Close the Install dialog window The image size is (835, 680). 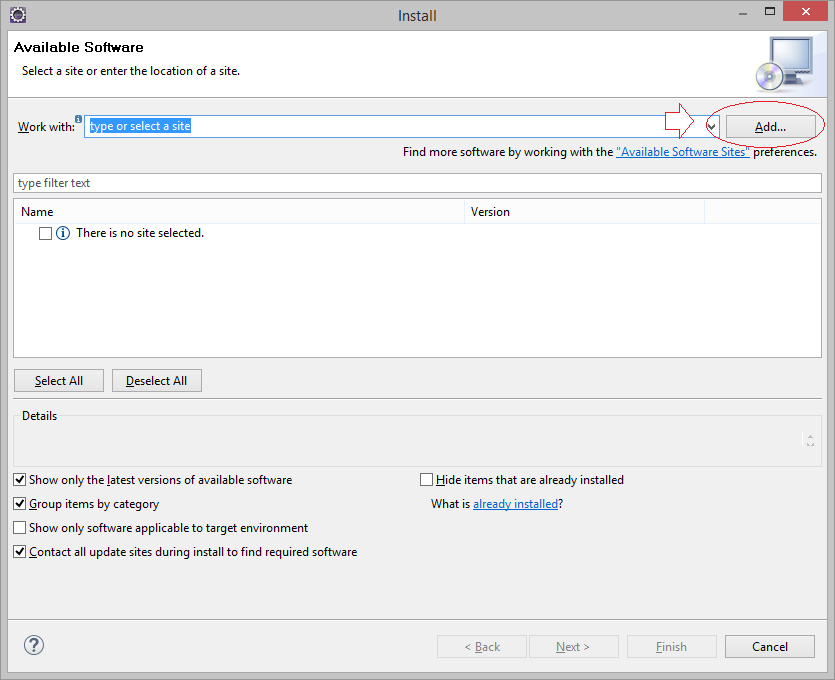pyautogui.click(x=805, y=11)
